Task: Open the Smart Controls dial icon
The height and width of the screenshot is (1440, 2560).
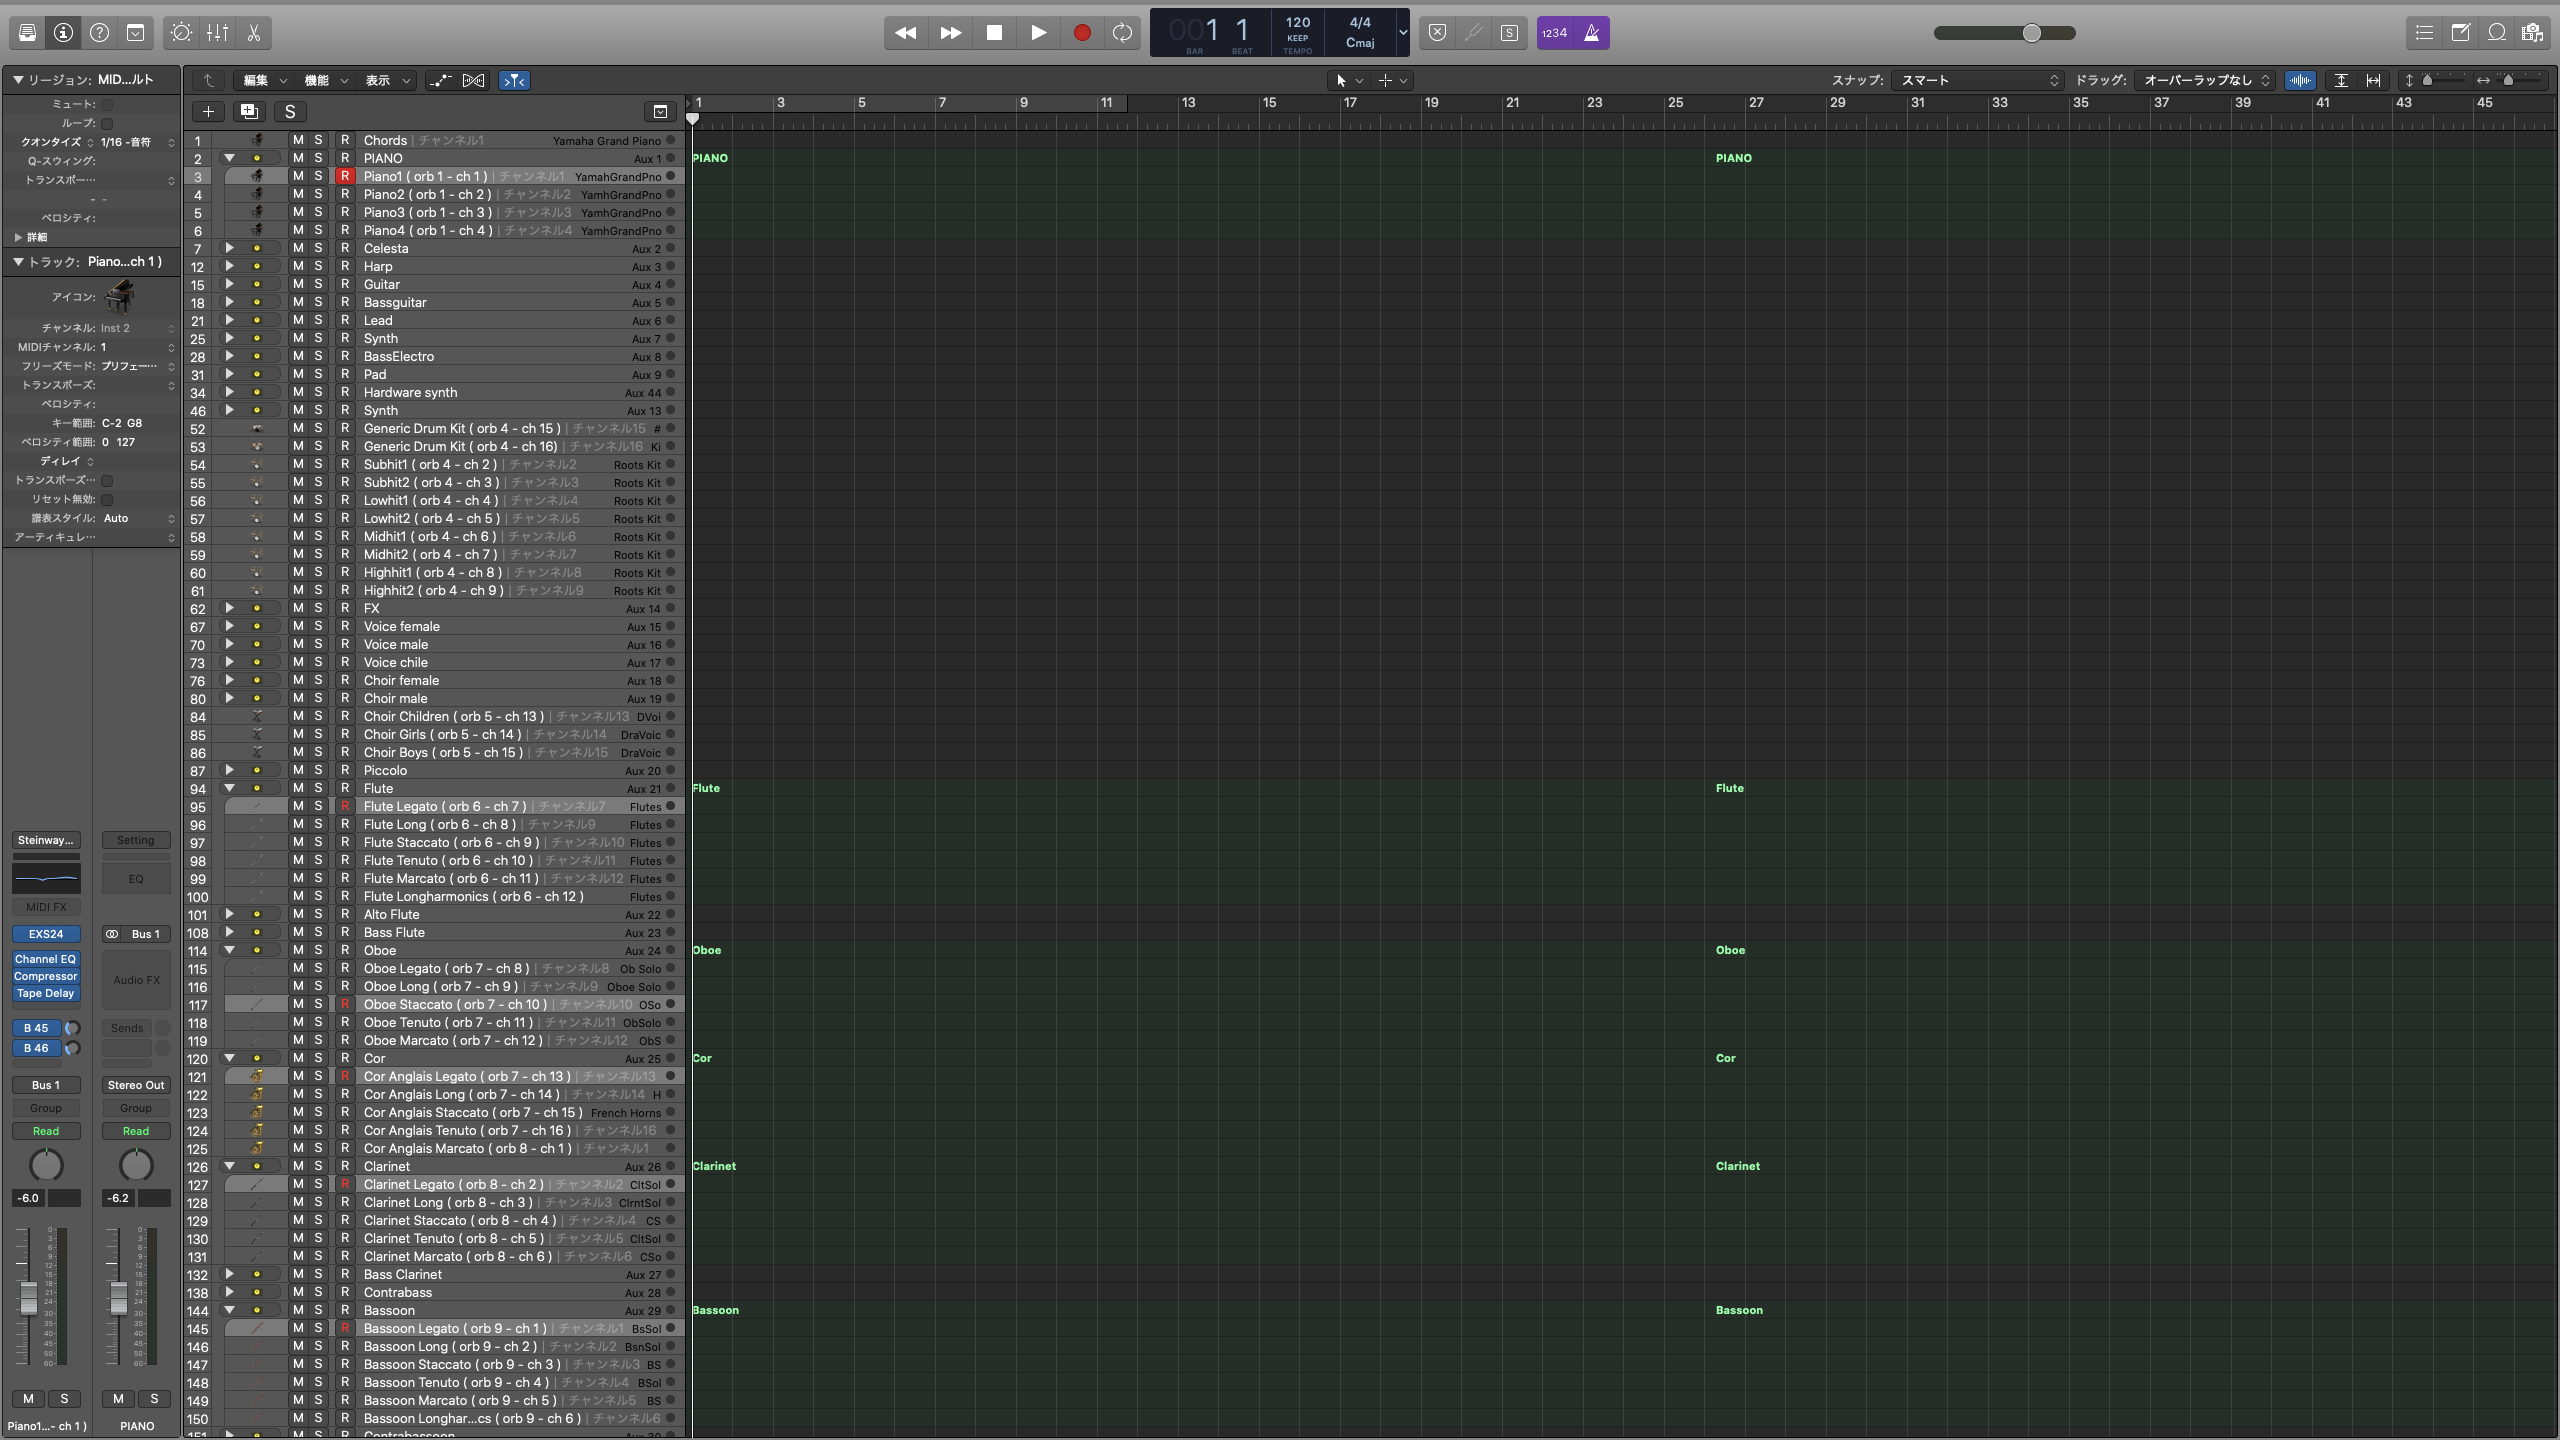Action: [181, 33]
